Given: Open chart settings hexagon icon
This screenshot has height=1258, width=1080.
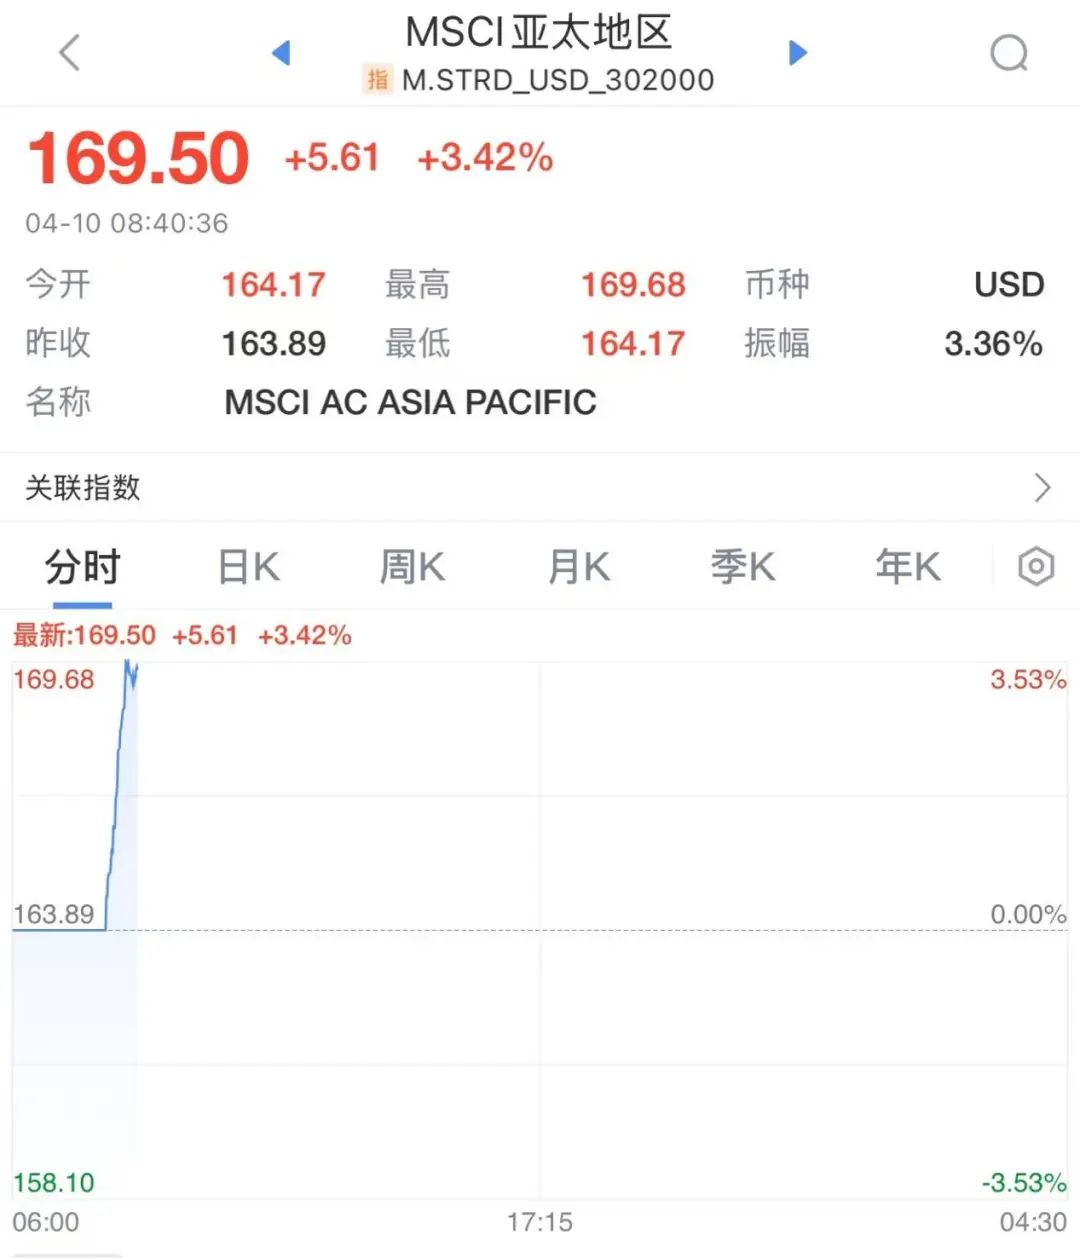Looking at the screenshot, I should click(x=1036, y=567).
